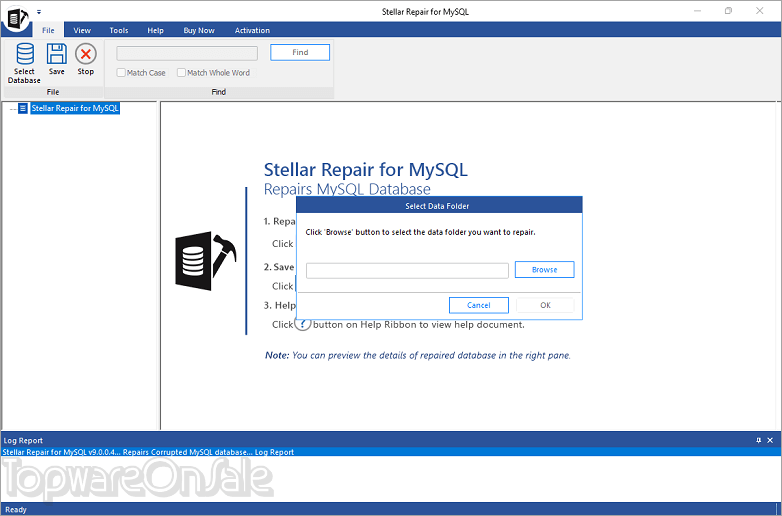Open the Activation tab
The height and width of the screenshot is (516, 782).
tap(252, 30)
